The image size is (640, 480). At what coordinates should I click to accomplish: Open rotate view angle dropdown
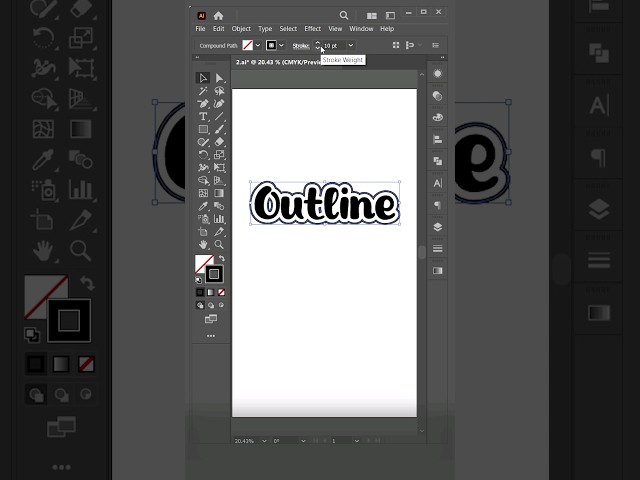click(x=303, y=441)
